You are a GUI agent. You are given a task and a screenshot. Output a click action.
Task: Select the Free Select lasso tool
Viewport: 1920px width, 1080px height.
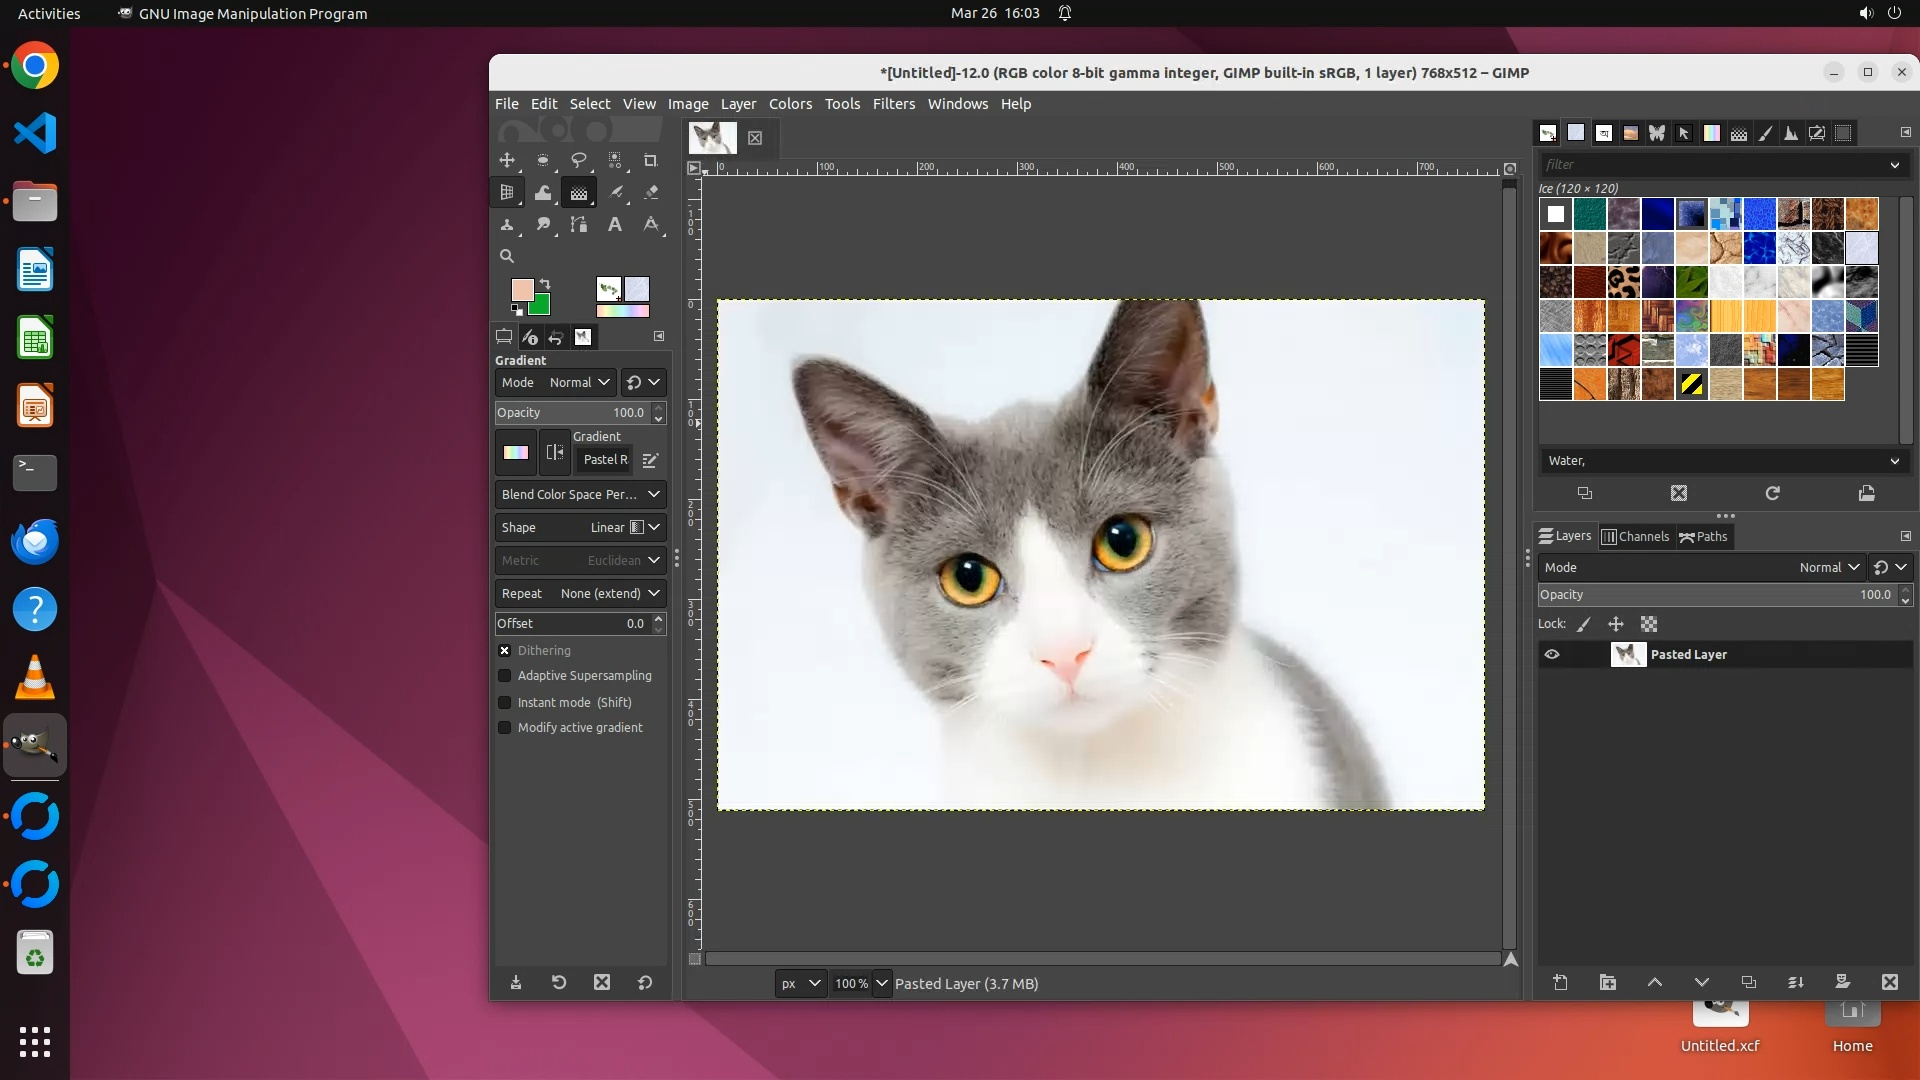coord(578,160)
